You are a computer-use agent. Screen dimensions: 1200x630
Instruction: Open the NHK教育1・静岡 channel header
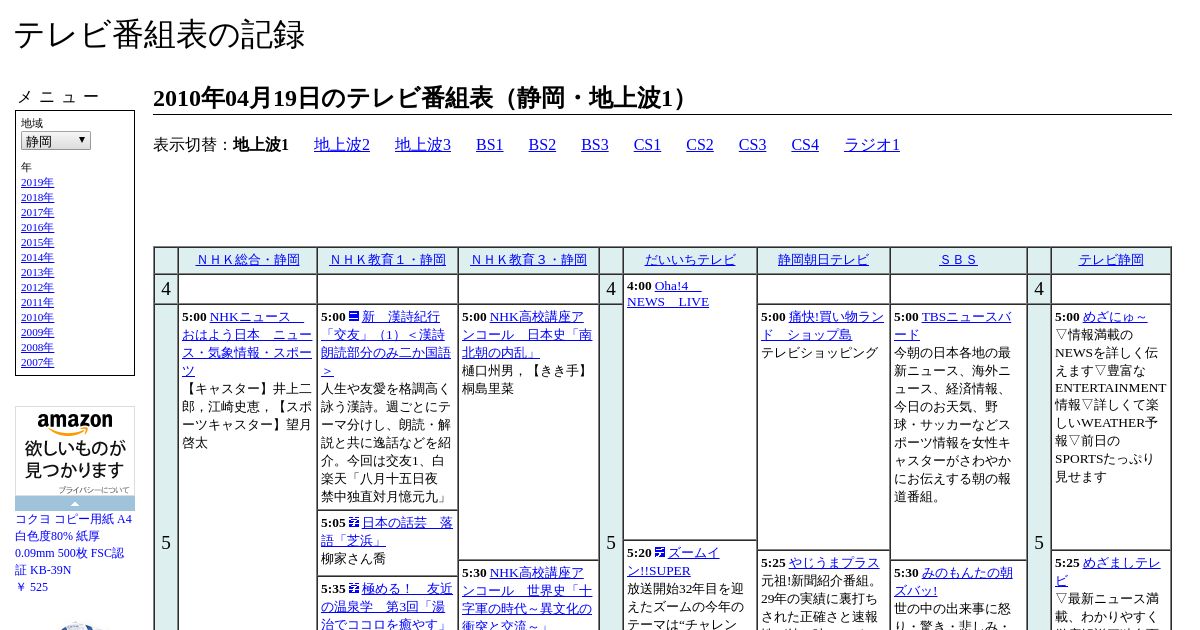(x=388, y=260)
